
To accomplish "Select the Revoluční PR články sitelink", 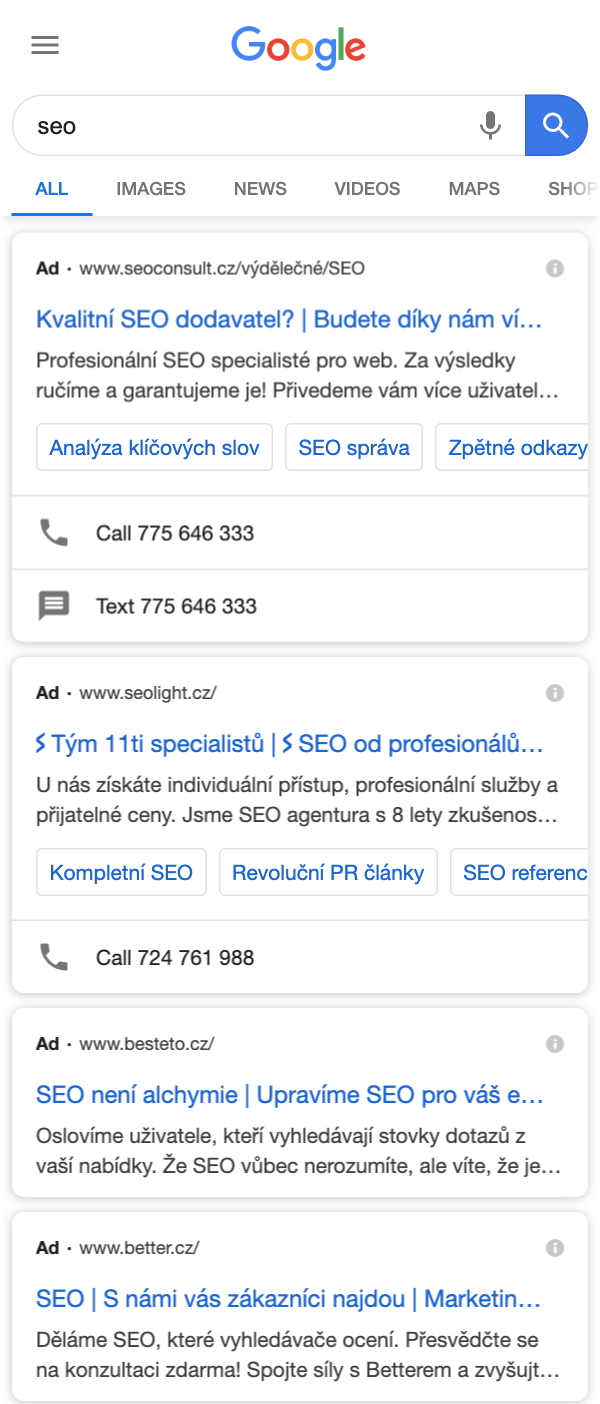I will click(x=328, y=873).
